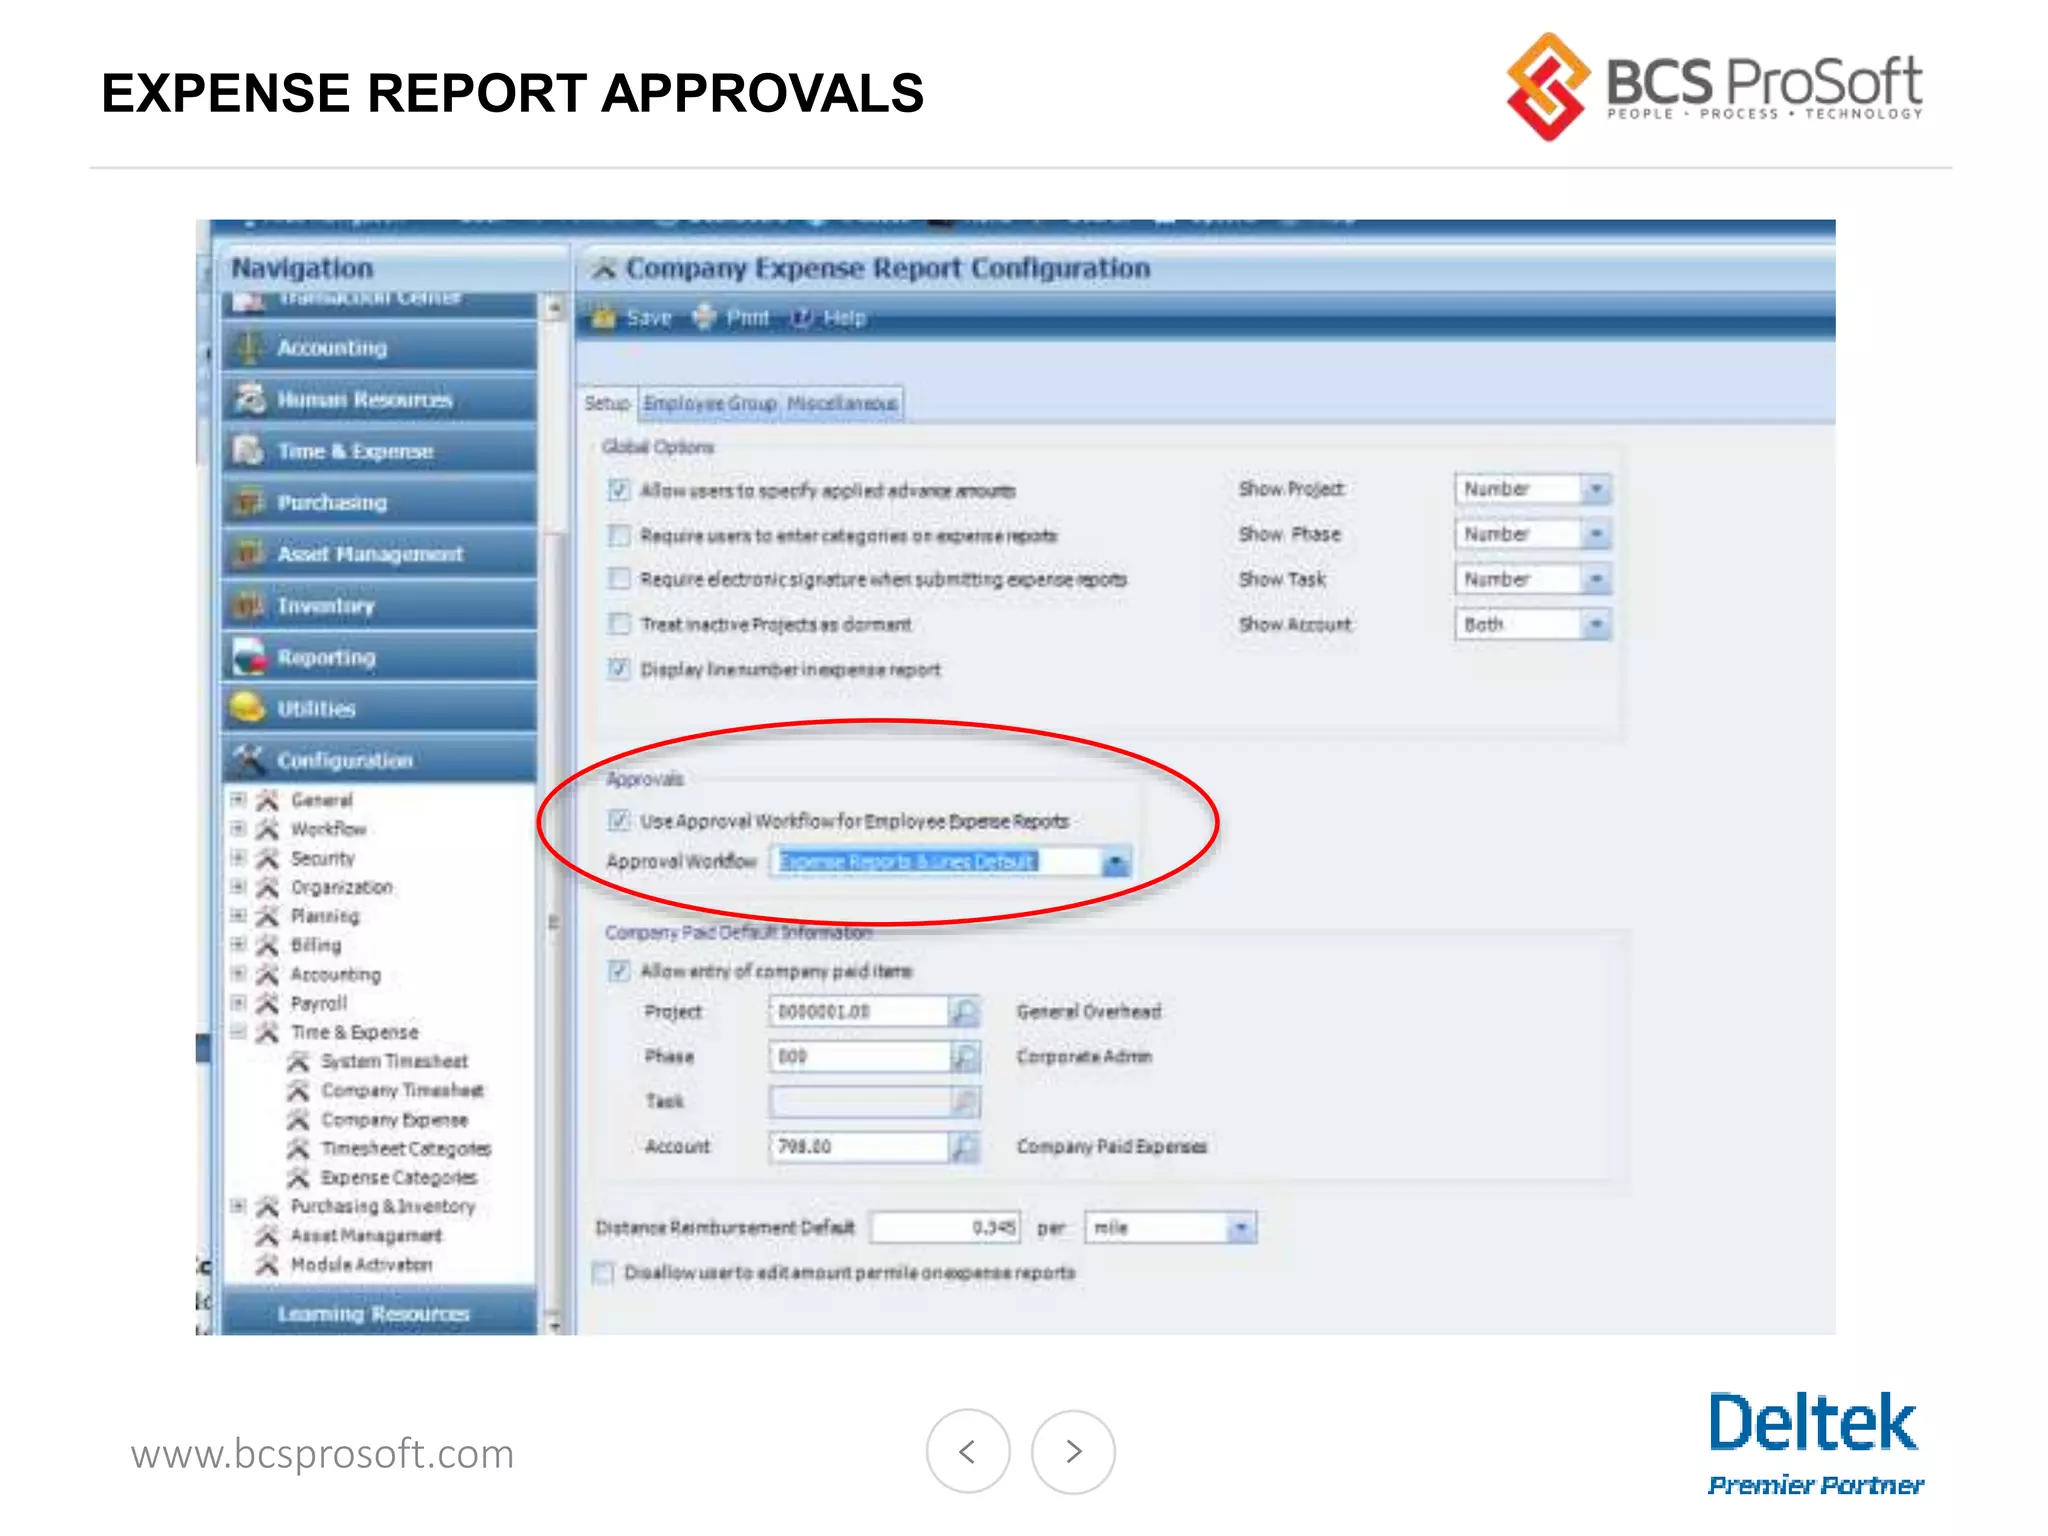Image resolution: width=2048 pixels, height=1536 pixels.
Task: Open www.bcsprosoft.com link
Action: (x=322, y=1454)
